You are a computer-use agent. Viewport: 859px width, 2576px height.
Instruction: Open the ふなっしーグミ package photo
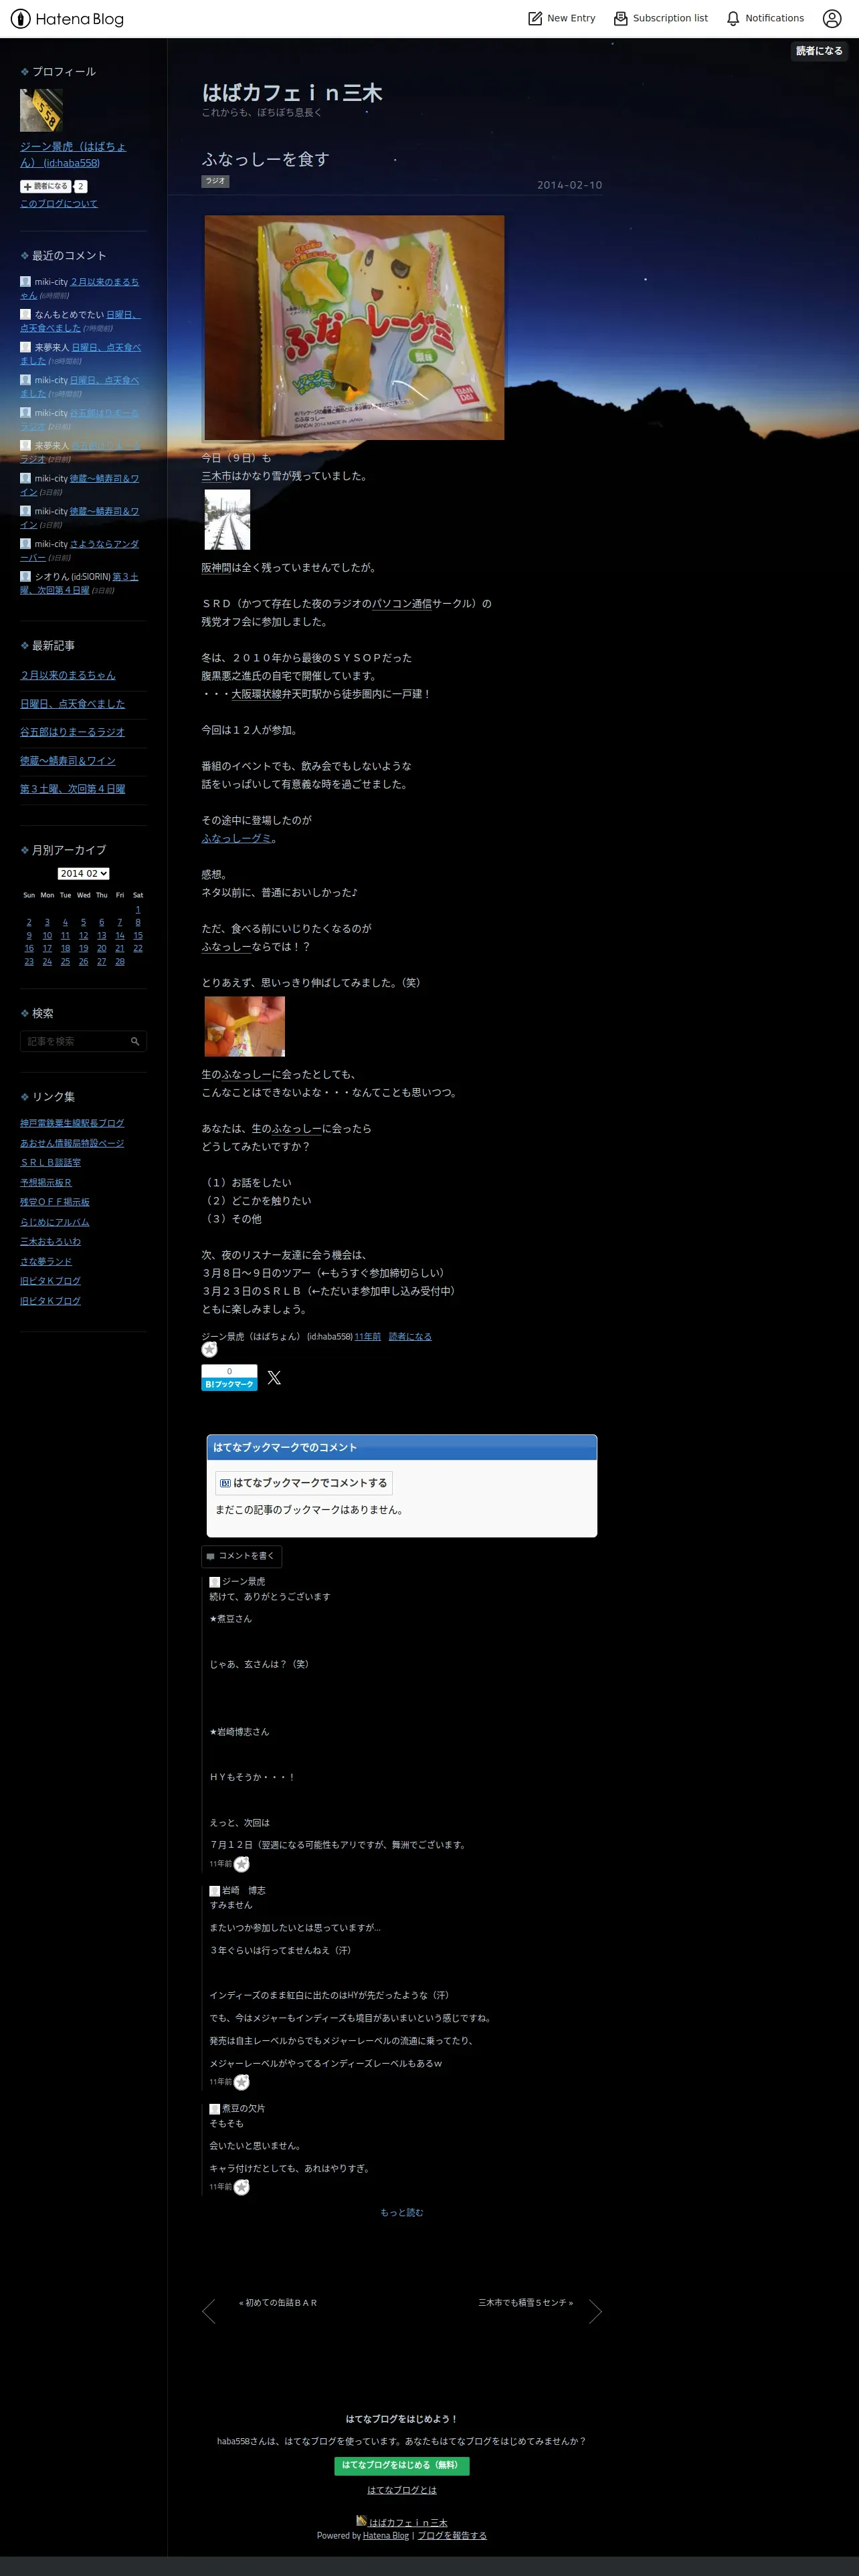[x=354, y=327]
